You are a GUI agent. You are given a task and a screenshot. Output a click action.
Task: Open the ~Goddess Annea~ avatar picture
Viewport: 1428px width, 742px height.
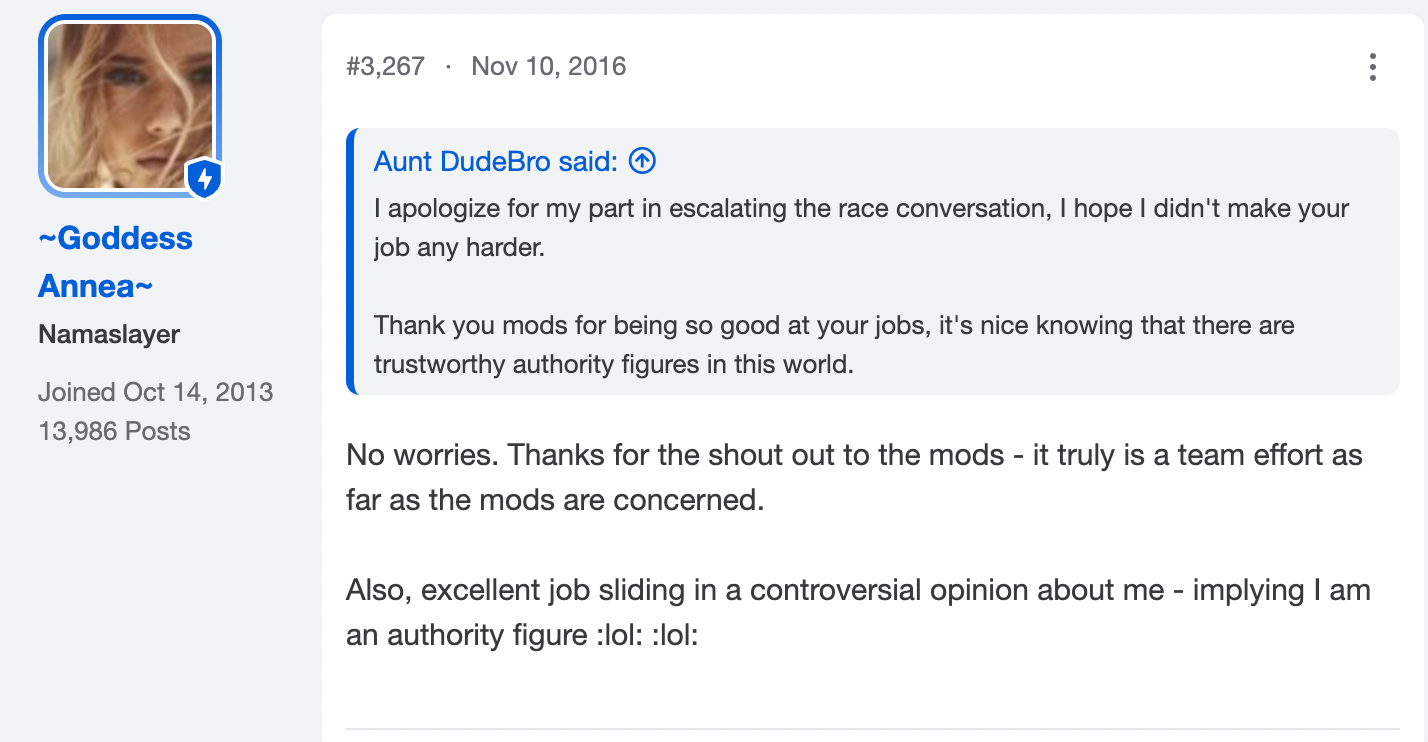coord(130,106)
